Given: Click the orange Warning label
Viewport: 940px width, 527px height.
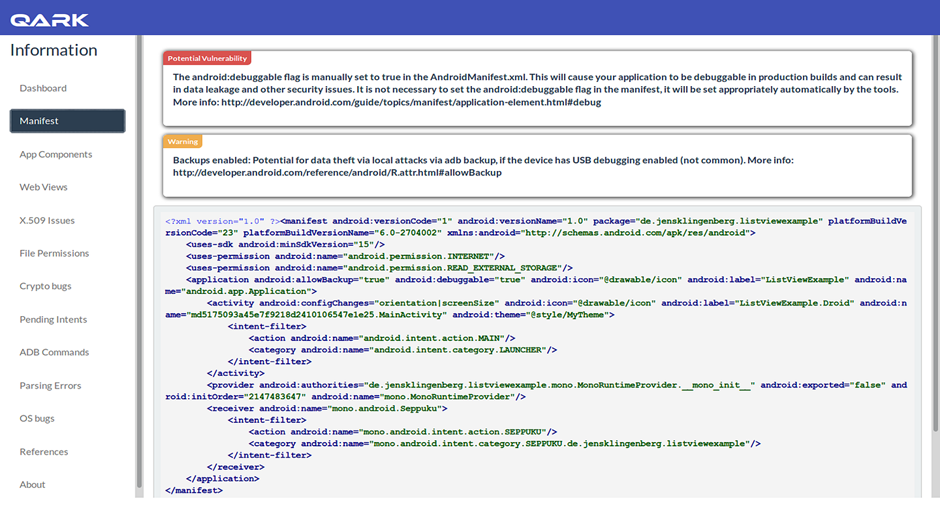Looking at the screenshot, I should (182, 141).
